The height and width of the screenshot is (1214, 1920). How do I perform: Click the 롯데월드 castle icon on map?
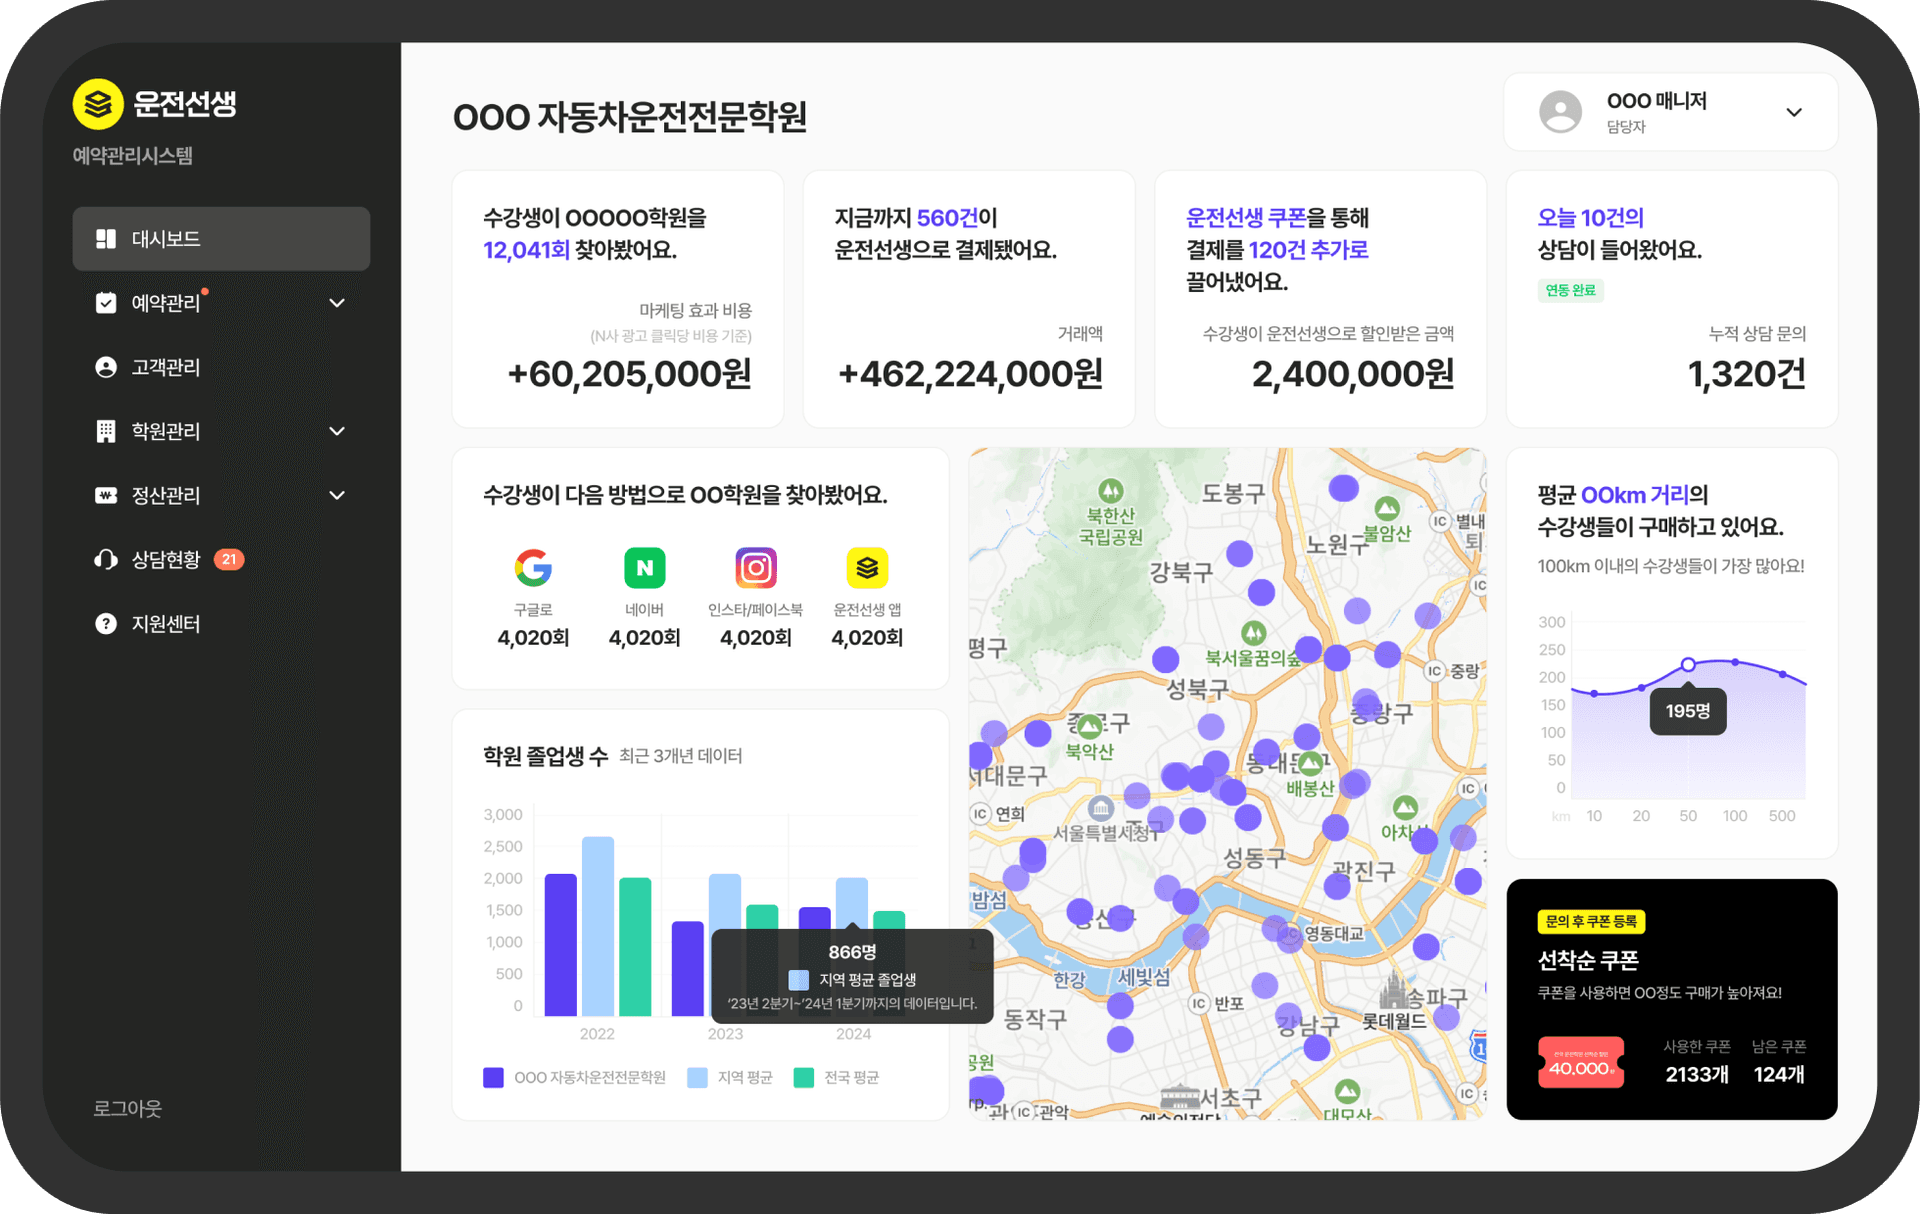point(1393,989)
